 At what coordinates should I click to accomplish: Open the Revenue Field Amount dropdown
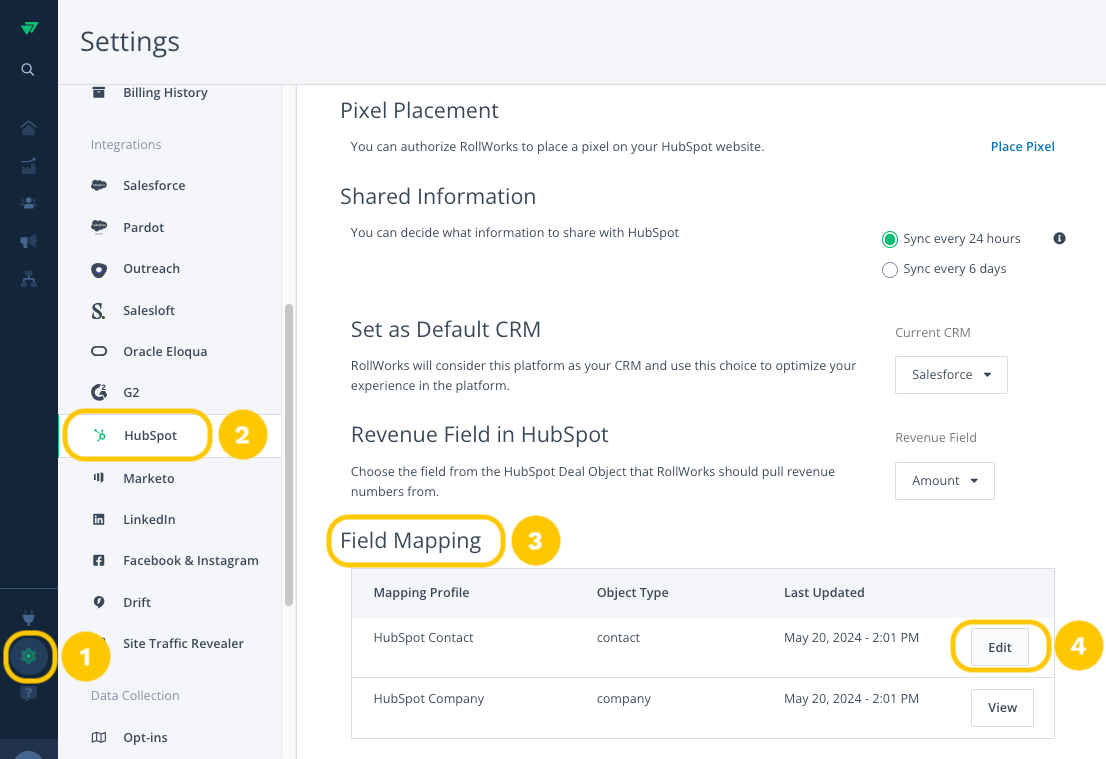(x=944, y=480)
